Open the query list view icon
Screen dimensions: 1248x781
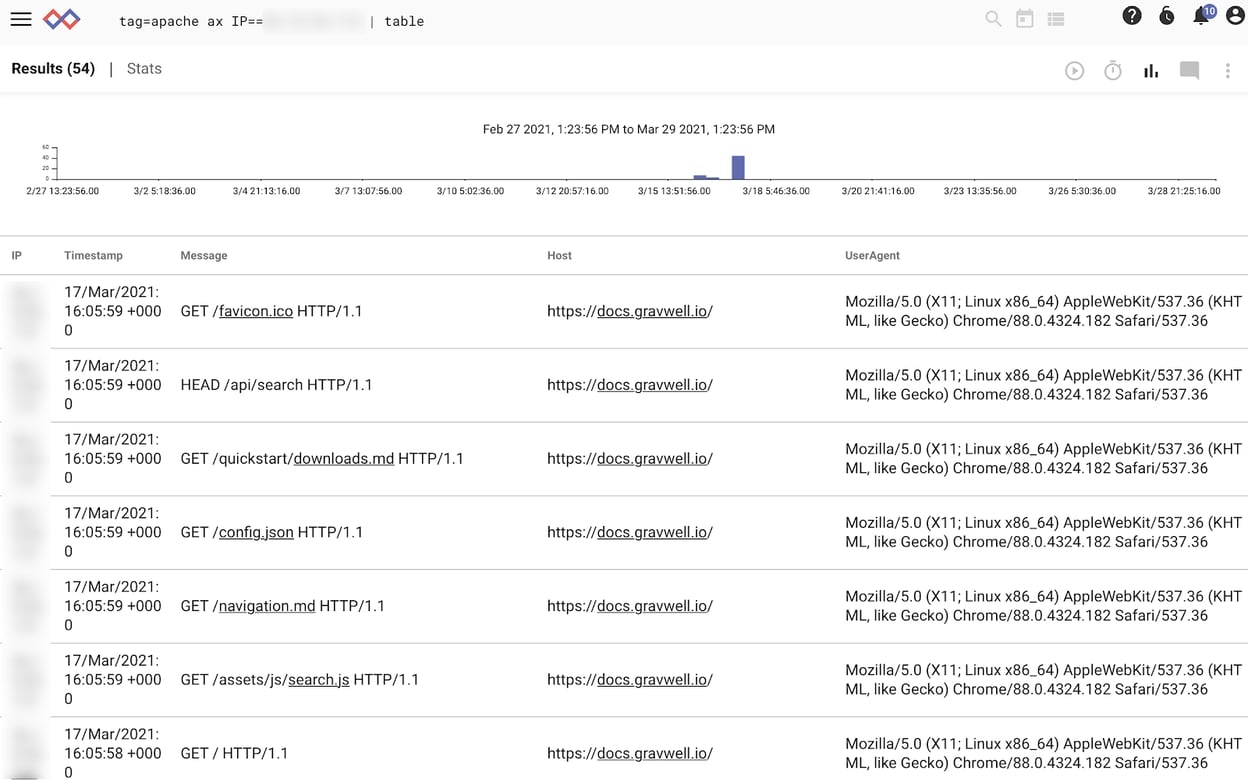[x=1056, y=18]
